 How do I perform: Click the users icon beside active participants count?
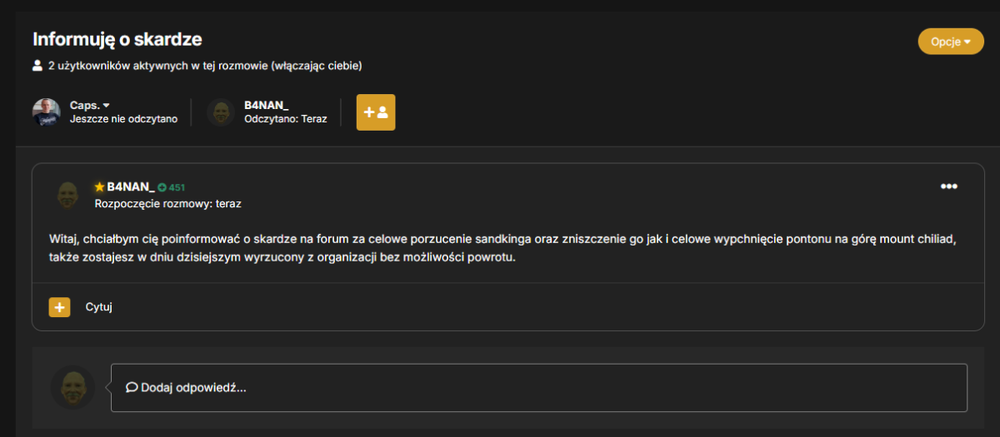pyautogui.click(x=38, y=66)
